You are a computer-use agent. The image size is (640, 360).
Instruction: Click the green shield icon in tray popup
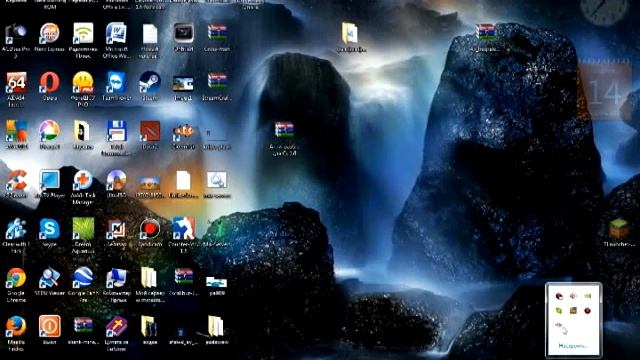tap(558, 311)
